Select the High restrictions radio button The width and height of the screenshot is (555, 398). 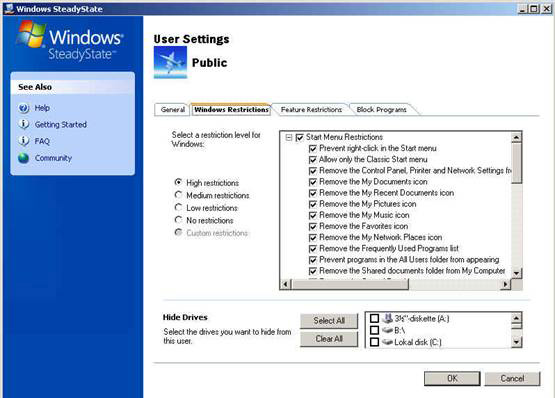pos(179,182)
